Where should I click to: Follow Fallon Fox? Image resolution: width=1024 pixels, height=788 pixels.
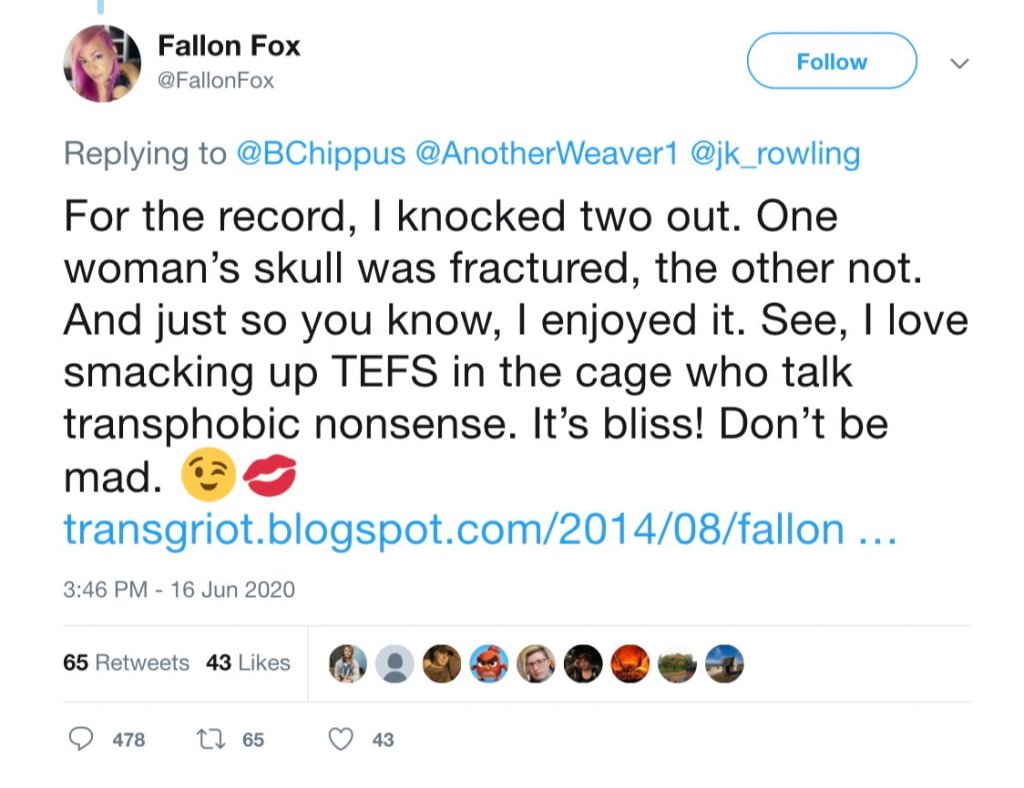[x=831, y=62]
